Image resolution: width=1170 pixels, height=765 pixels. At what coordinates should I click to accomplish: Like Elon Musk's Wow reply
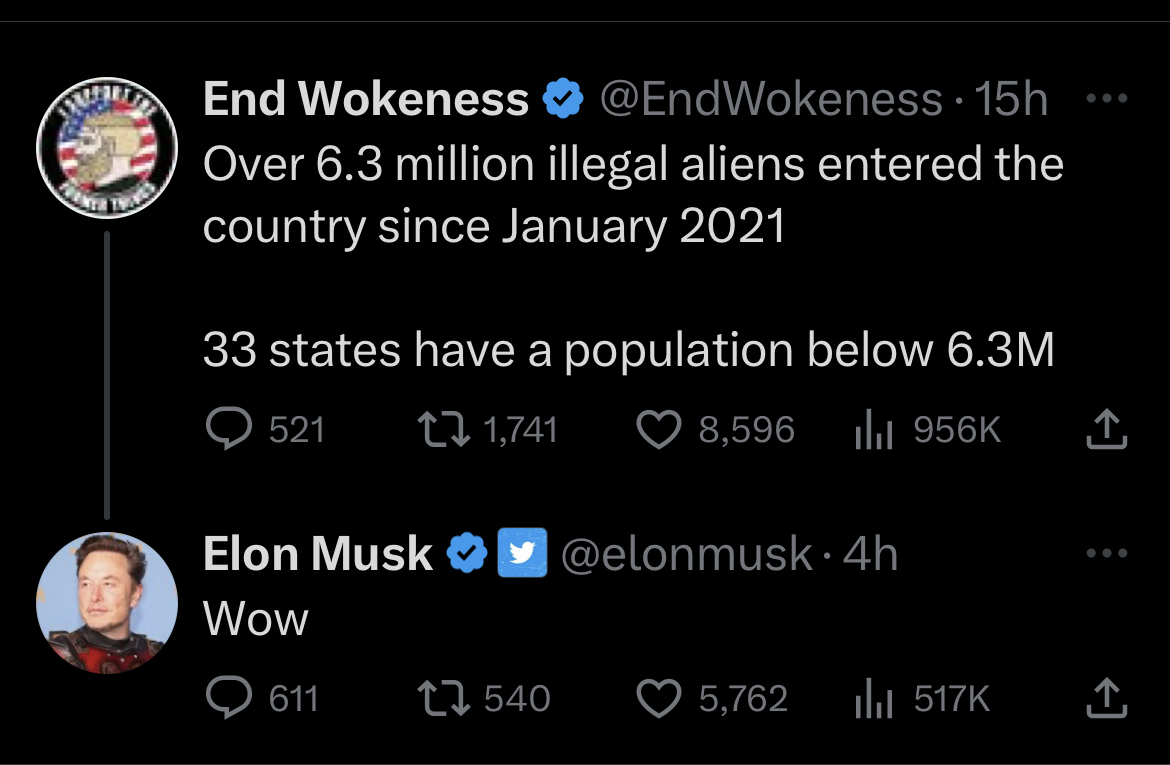[x=658, y=698]
